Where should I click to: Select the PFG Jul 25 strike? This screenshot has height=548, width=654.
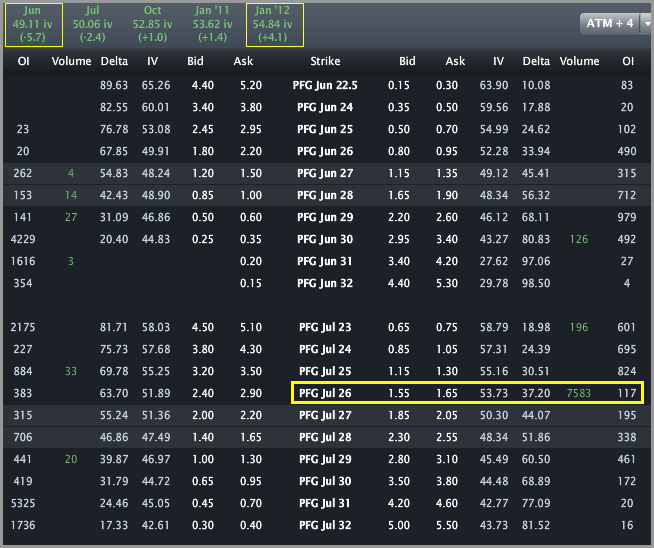(325, 372)
